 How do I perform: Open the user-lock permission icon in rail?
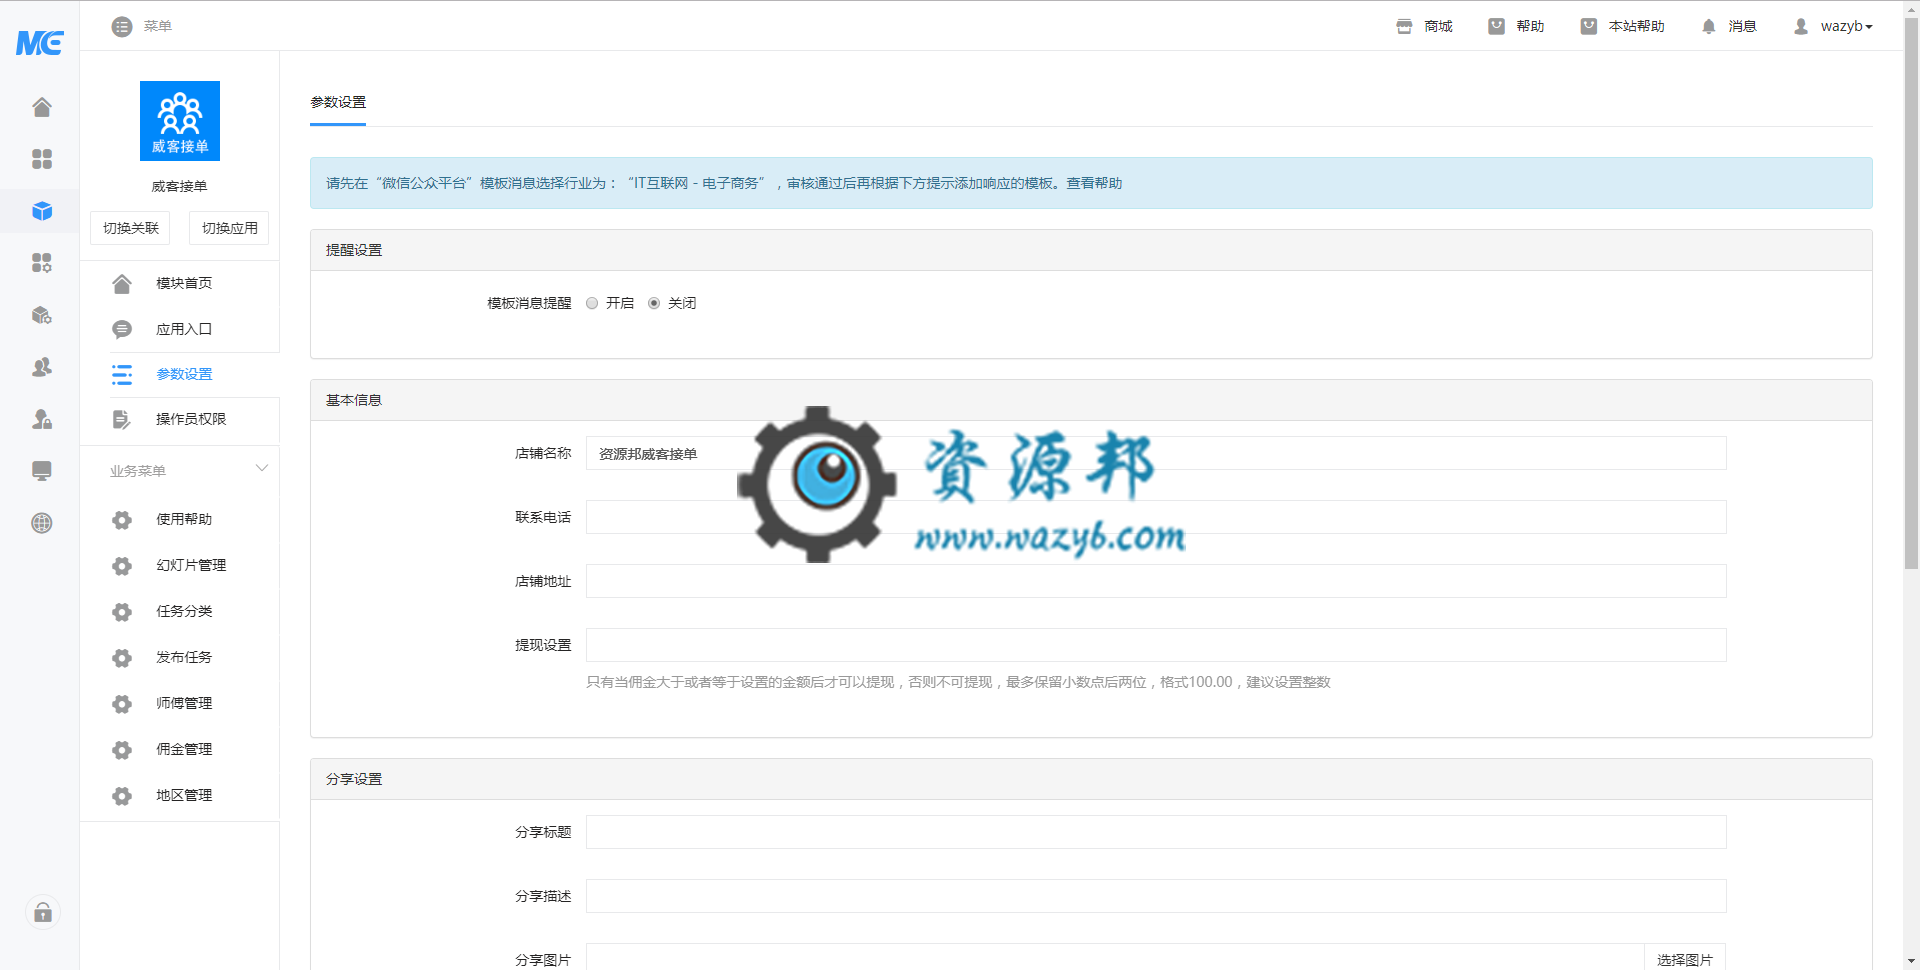(42, 419)
